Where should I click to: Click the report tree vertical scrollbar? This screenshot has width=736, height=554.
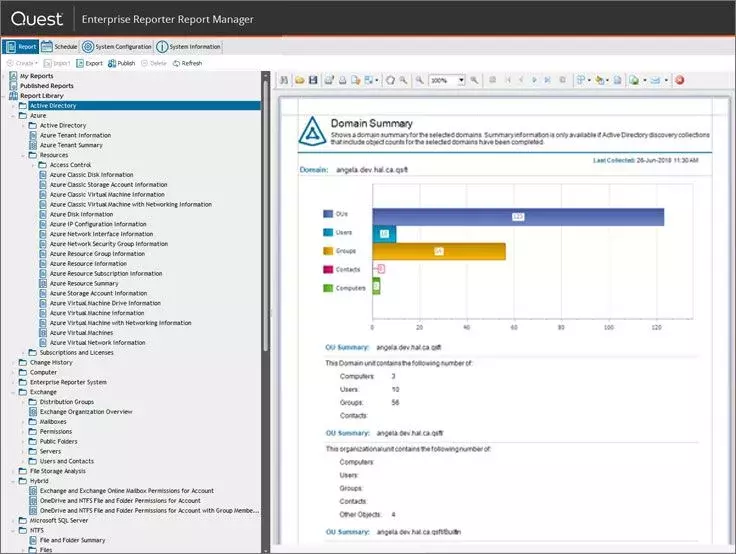266,211
